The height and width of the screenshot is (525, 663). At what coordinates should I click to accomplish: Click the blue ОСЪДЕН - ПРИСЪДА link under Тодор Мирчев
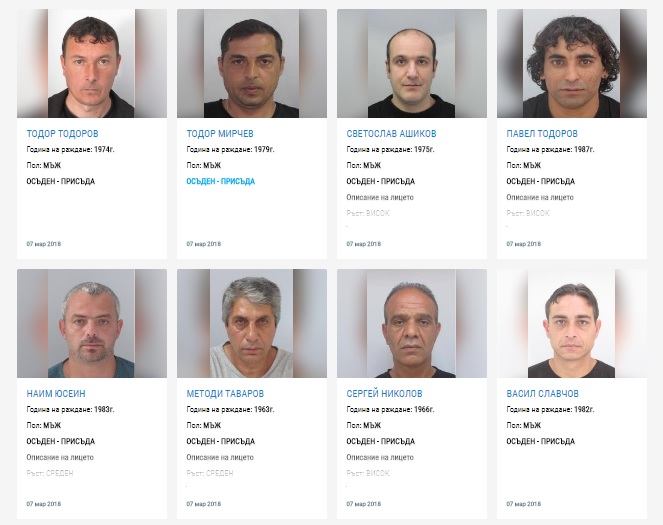click(x=220, y=181)
